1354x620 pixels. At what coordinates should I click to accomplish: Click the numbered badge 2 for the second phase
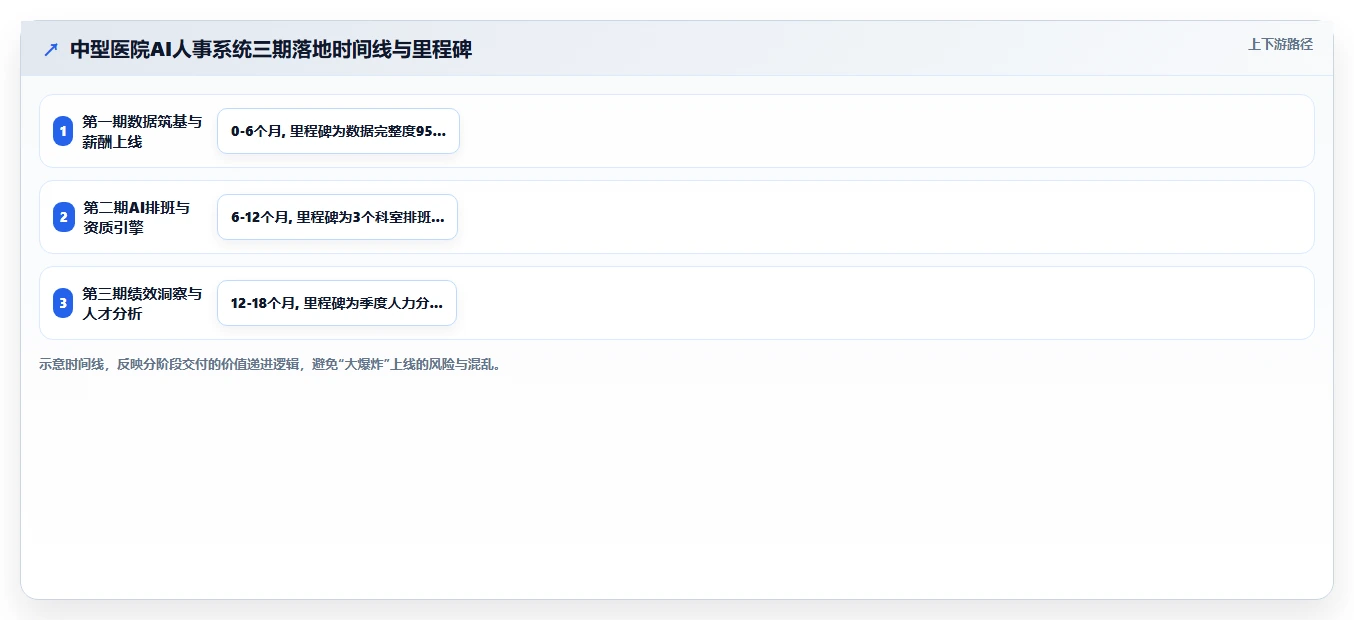coord(63,217)
